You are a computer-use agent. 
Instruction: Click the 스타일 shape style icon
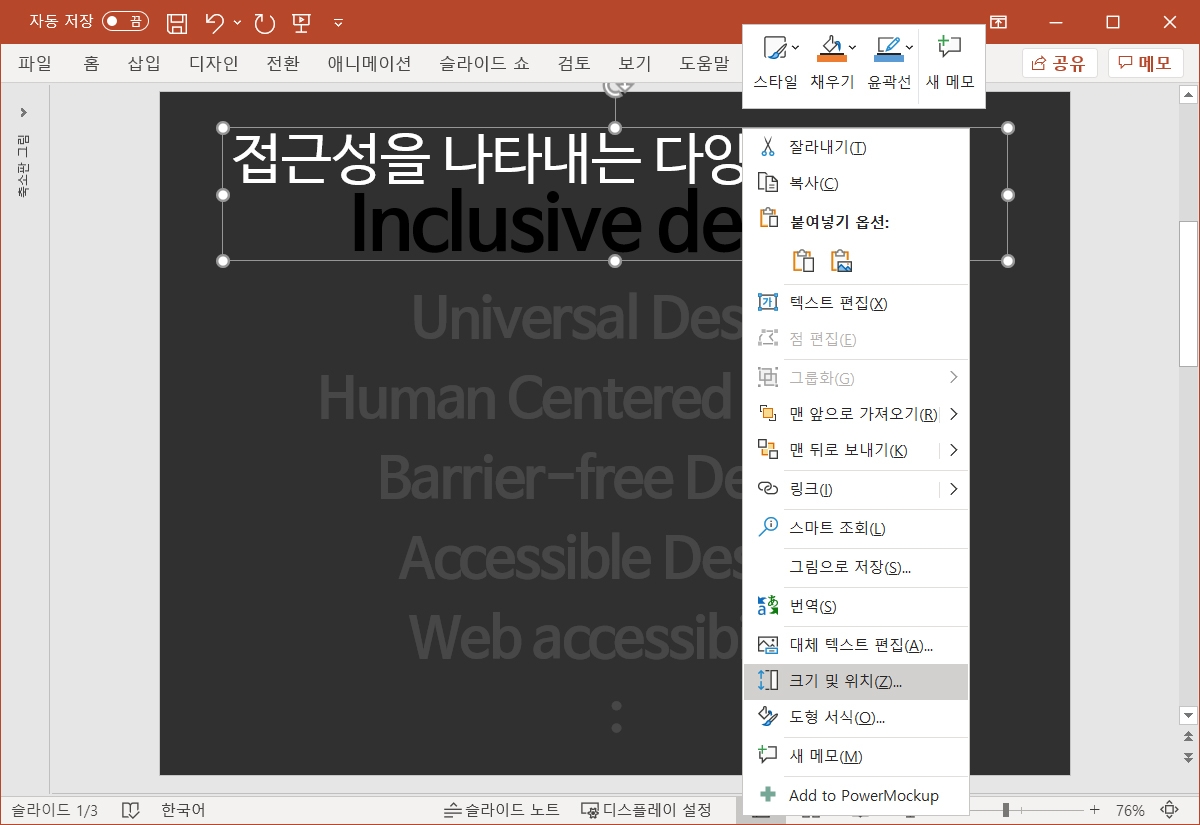[x=774, y=47]
